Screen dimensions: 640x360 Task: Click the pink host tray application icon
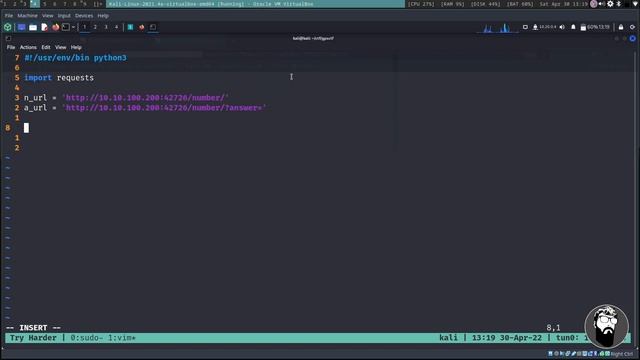coord(594,4)
